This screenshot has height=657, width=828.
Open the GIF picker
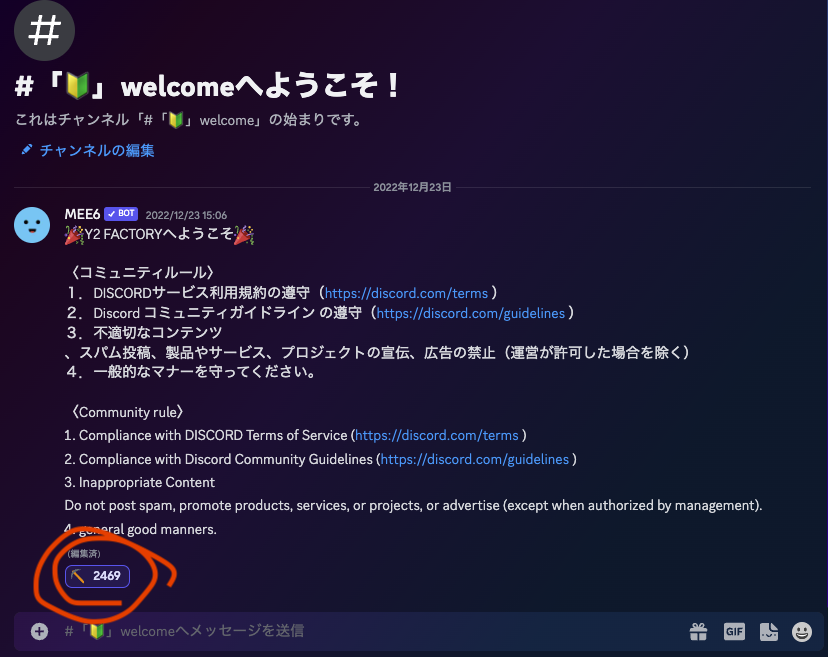pos(734,631)
